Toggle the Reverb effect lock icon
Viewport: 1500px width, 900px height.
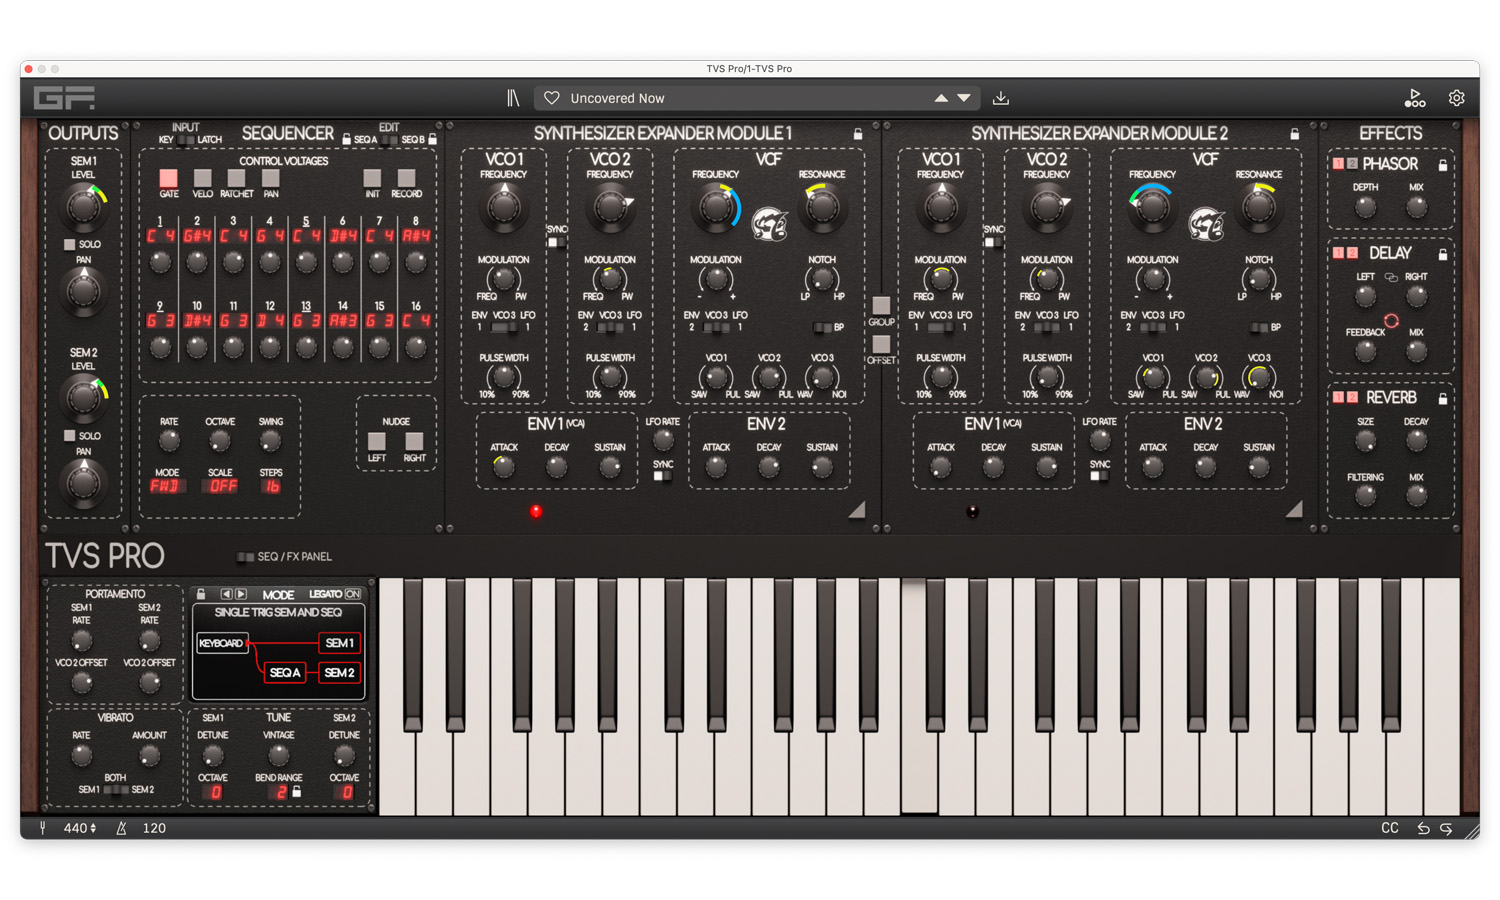point(1443,398)
